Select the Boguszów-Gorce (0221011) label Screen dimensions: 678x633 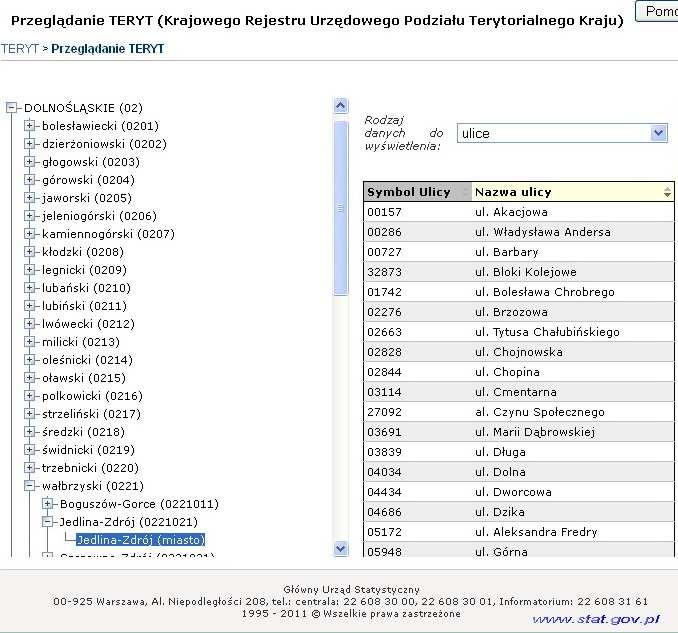[139, 504]
